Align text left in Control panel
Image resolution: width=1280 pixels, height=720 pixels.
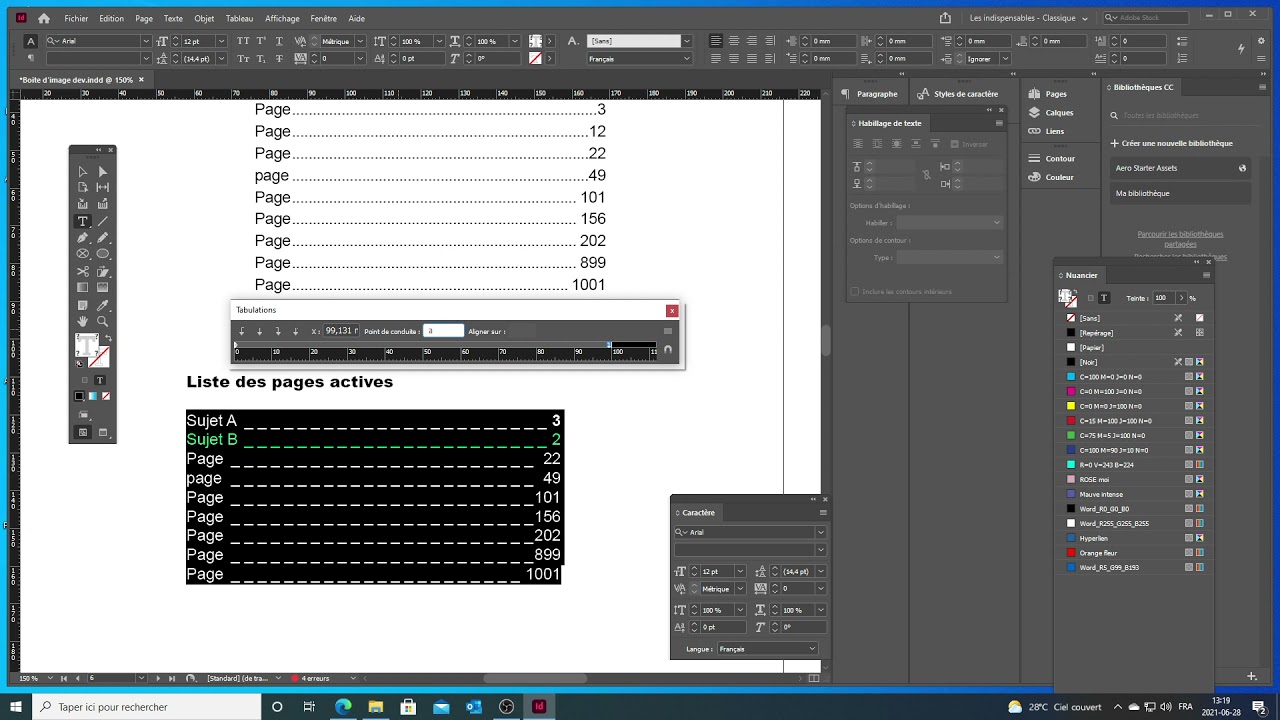[x=715, y=41]
